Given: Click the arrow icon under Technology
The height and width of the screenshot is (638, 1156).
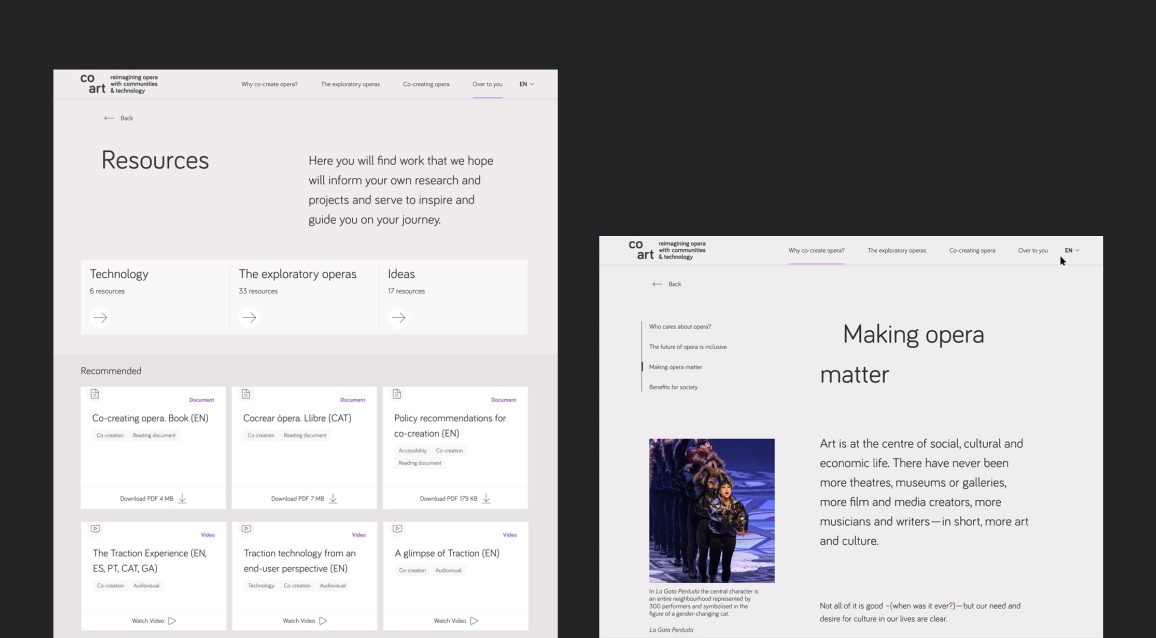Looking at the screenshot, I should coord(100,317).
